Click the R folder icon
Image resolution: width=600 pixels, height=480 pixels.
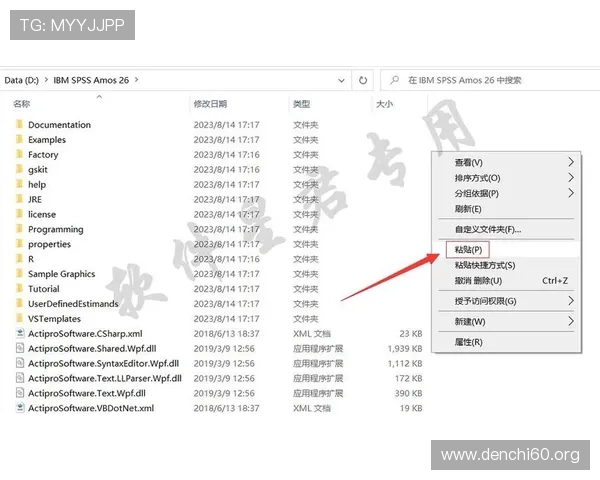tap(19, 259)
